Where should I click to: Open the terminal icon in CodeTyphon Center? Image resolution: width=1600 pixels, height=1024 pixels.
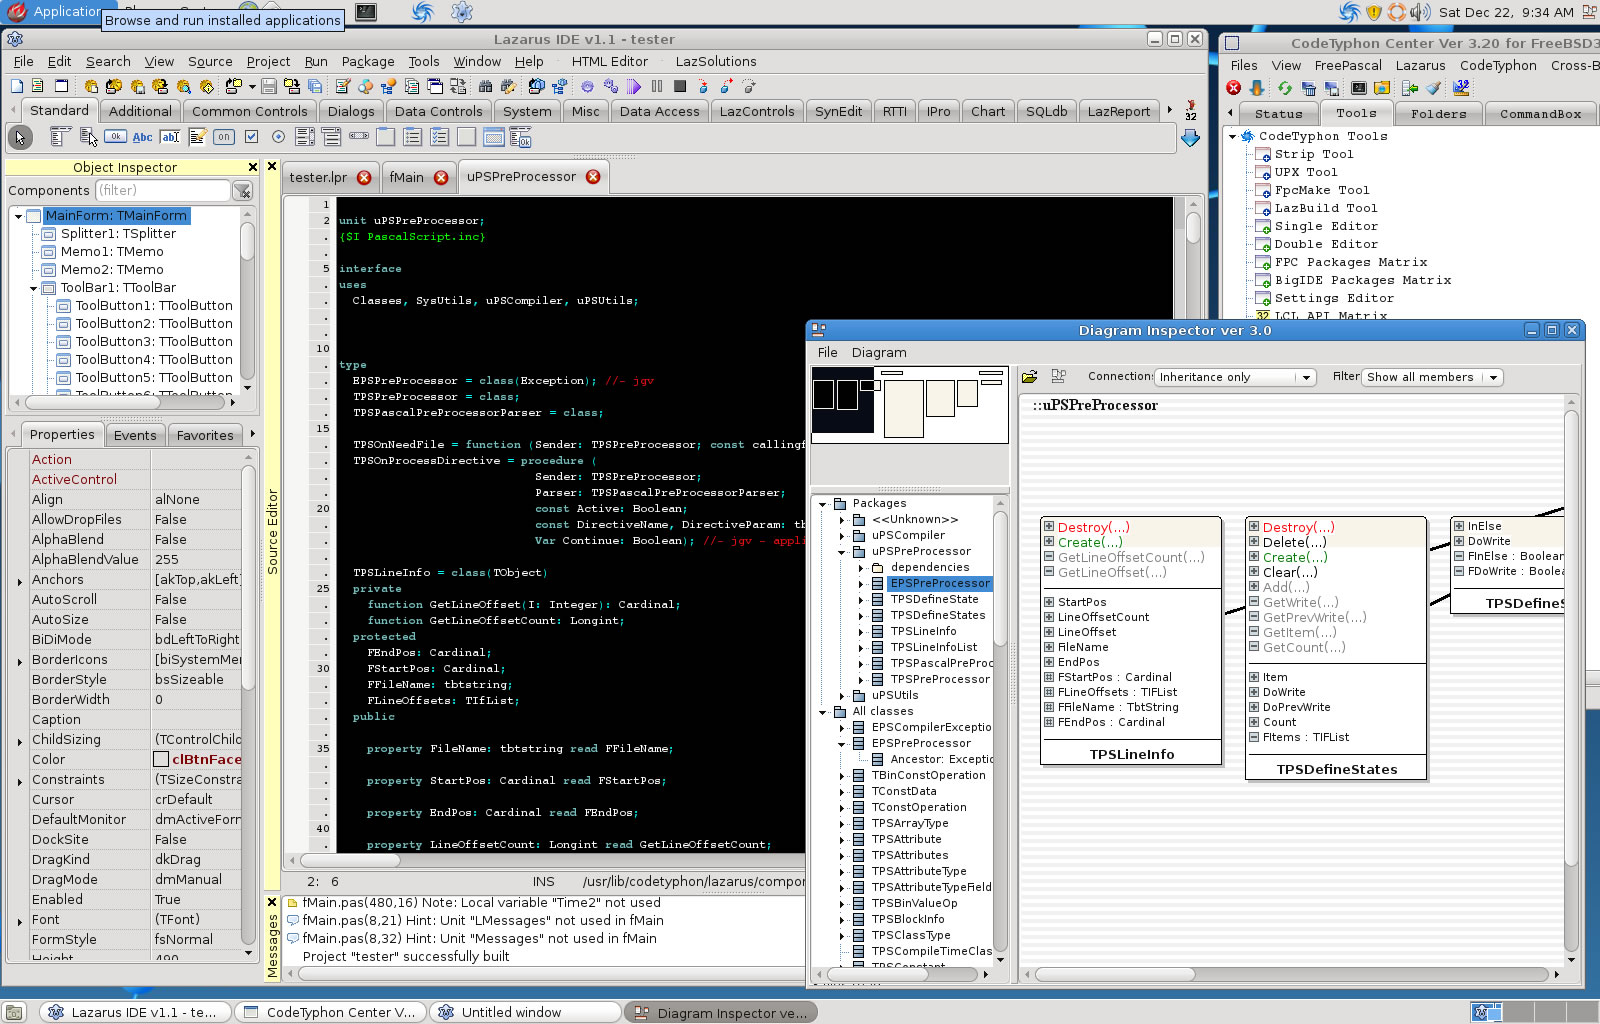1359,88
